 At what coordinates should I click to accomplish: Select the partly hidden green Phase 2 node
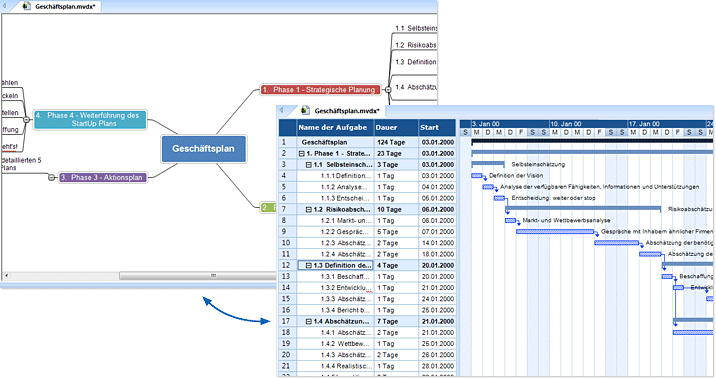268,207
